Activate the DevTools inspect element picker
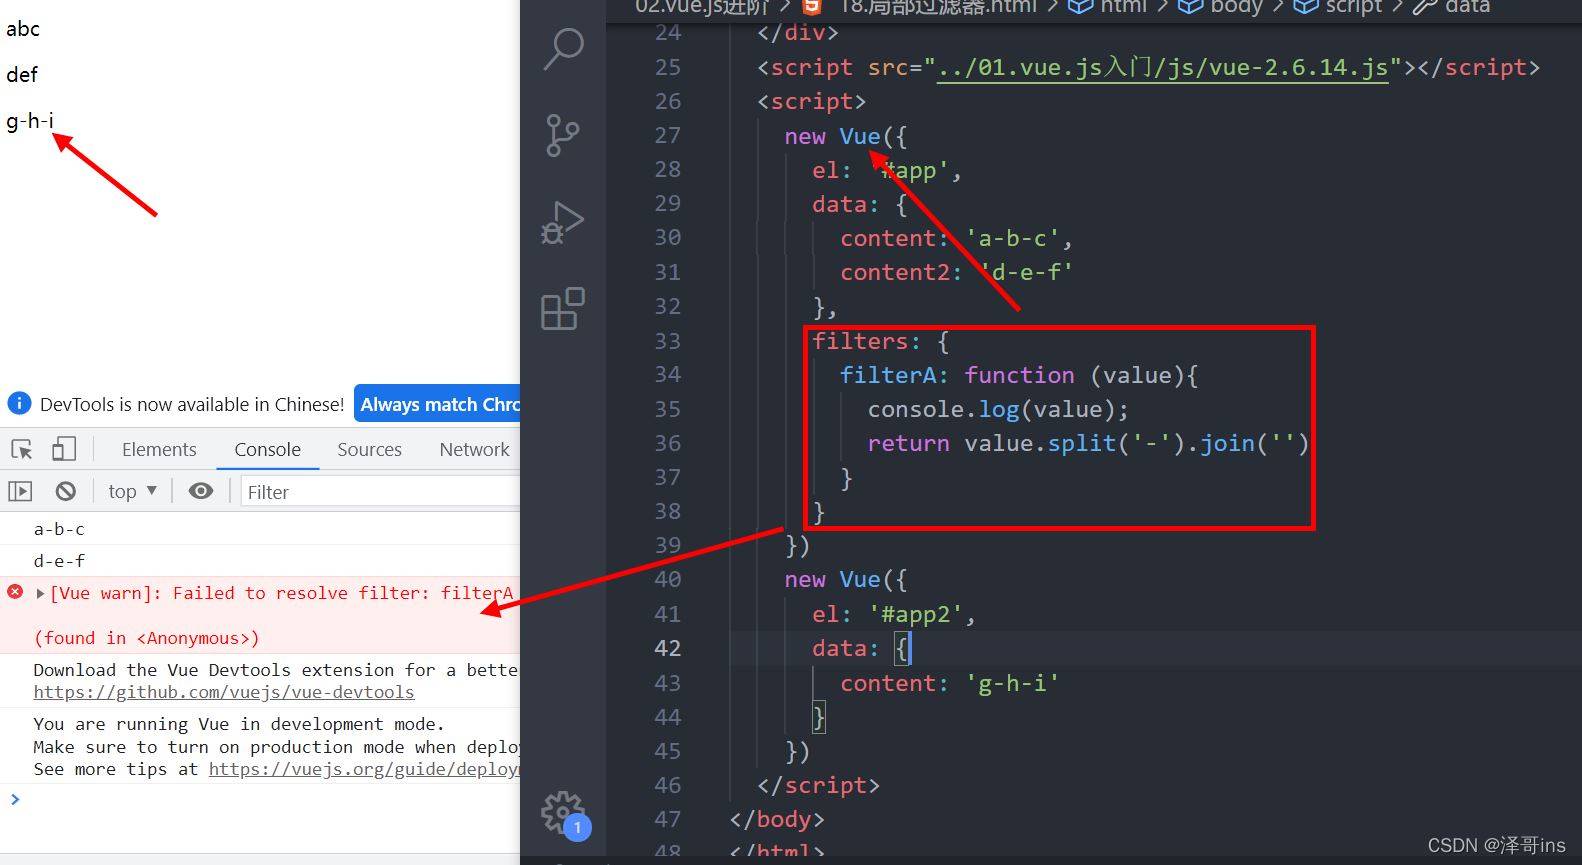Image resolution: width=1582 pixels, height=865 pixels. click(22, 449)
